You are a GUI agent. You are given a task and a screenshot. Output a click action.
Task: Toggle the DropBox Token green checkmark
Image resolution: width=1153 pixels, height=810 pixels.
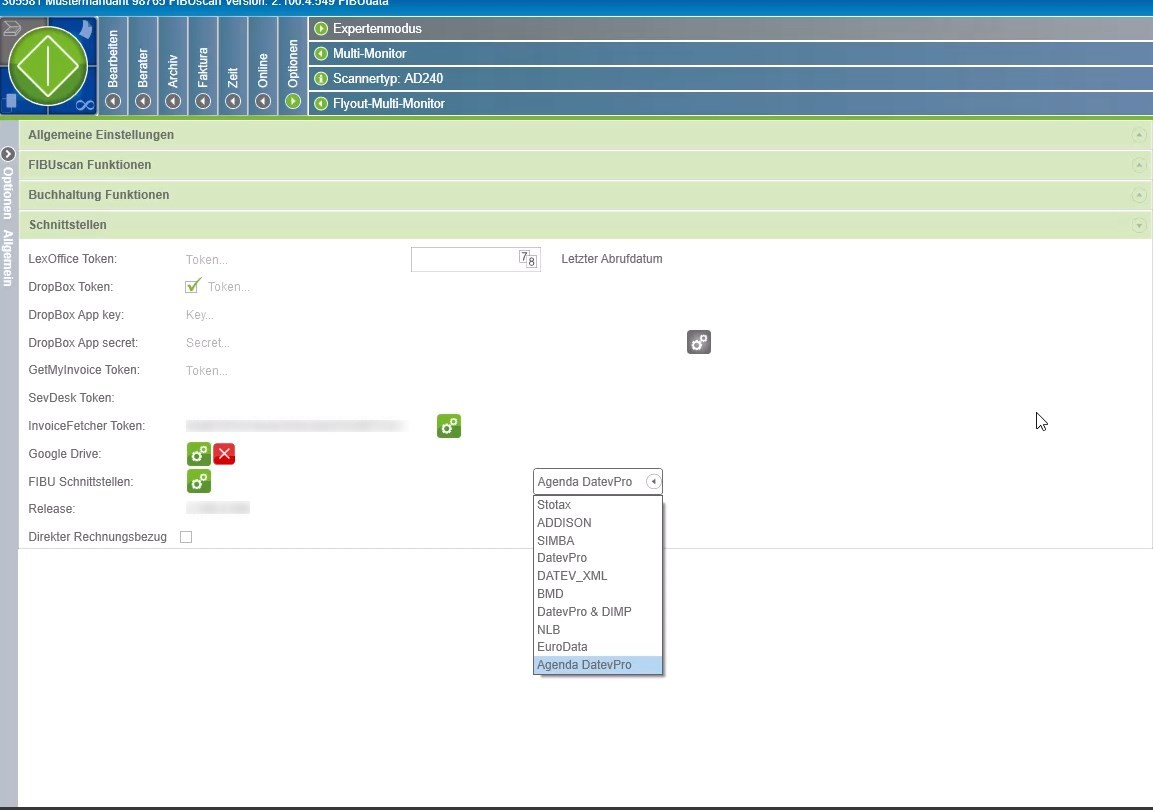tap(194, 286)
